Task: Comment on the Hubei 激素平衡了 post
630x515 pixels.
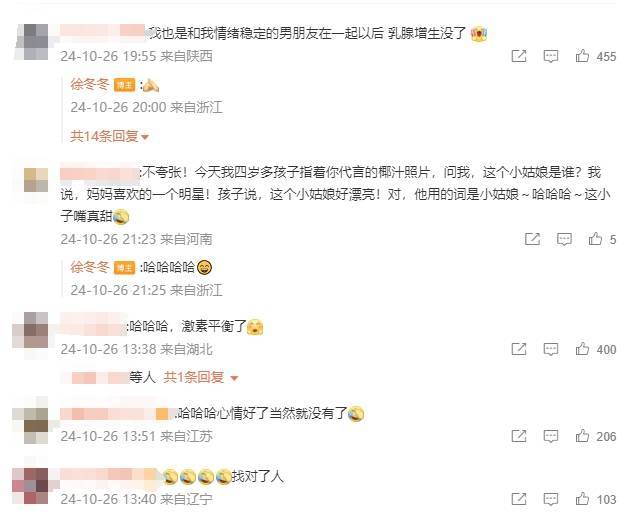Action: coord(550,349)
